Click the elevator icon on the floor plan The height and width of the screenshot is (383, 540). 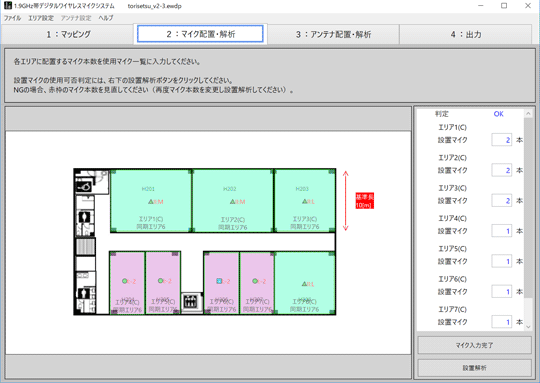pos(190,302)
